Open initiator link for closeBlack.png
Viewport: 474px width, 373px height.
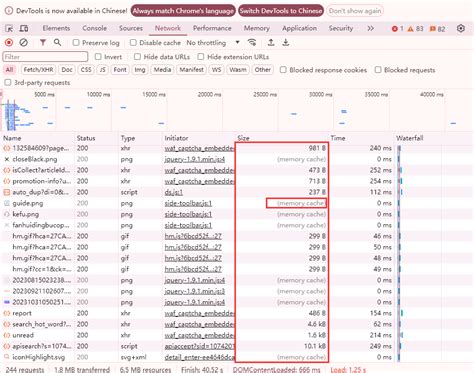[195, 159]
